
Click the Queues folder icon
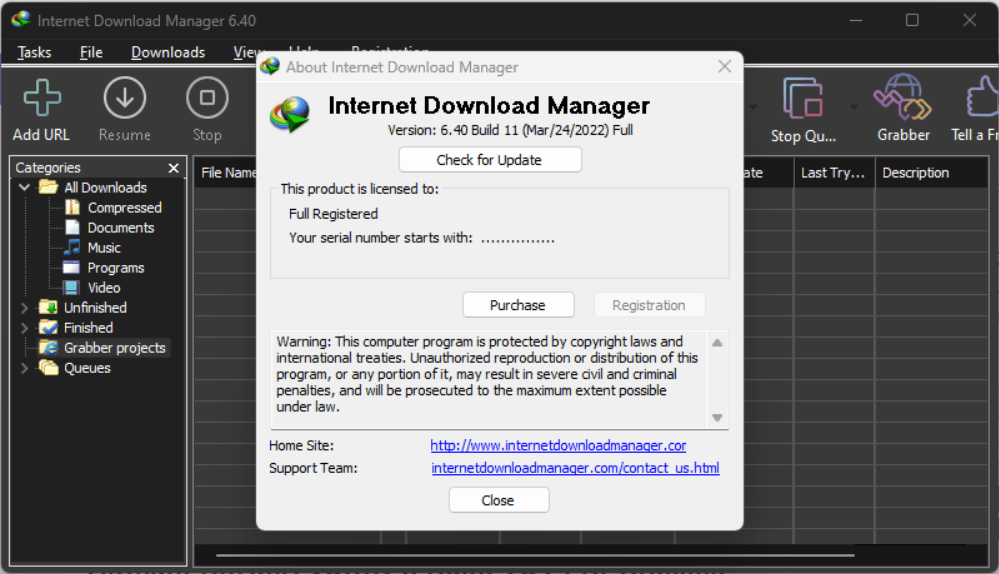point(48,368)
